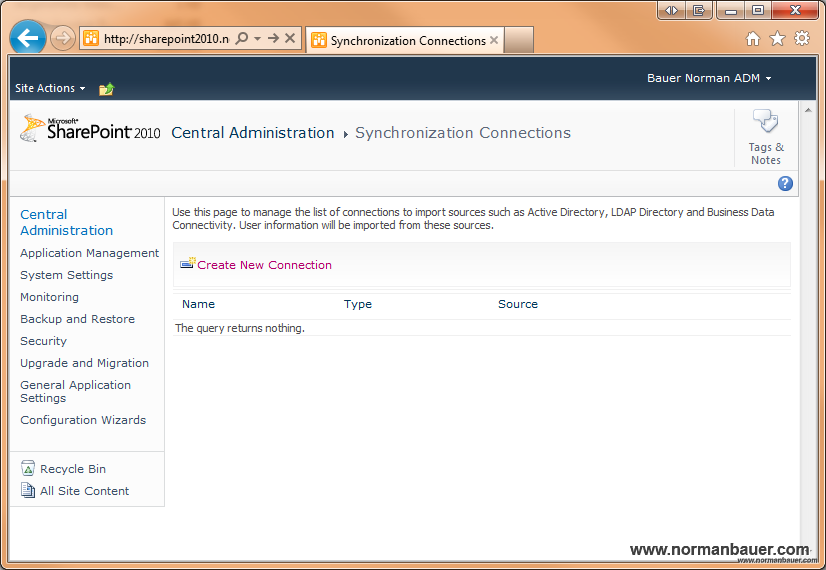The height and width of the screenshot is (570, 826).
Task: Go to System Settings
Action: pyautogui.click(x=66, y=275)
